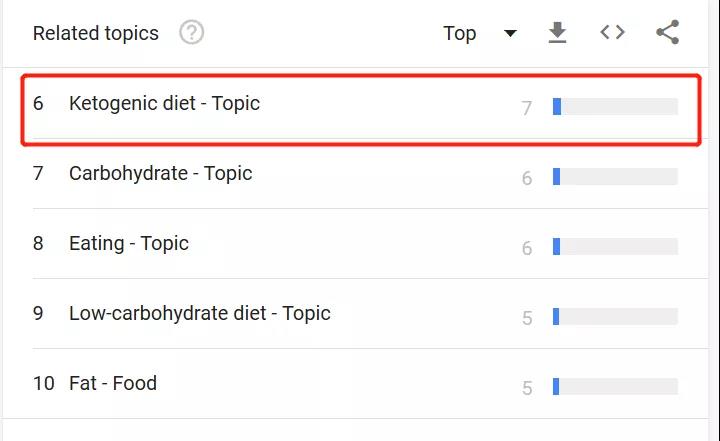Image resolution: width=720 pixels, height=441 pixels.
Task: Click the Carbohydrate score bar
Action: [615, 177]
